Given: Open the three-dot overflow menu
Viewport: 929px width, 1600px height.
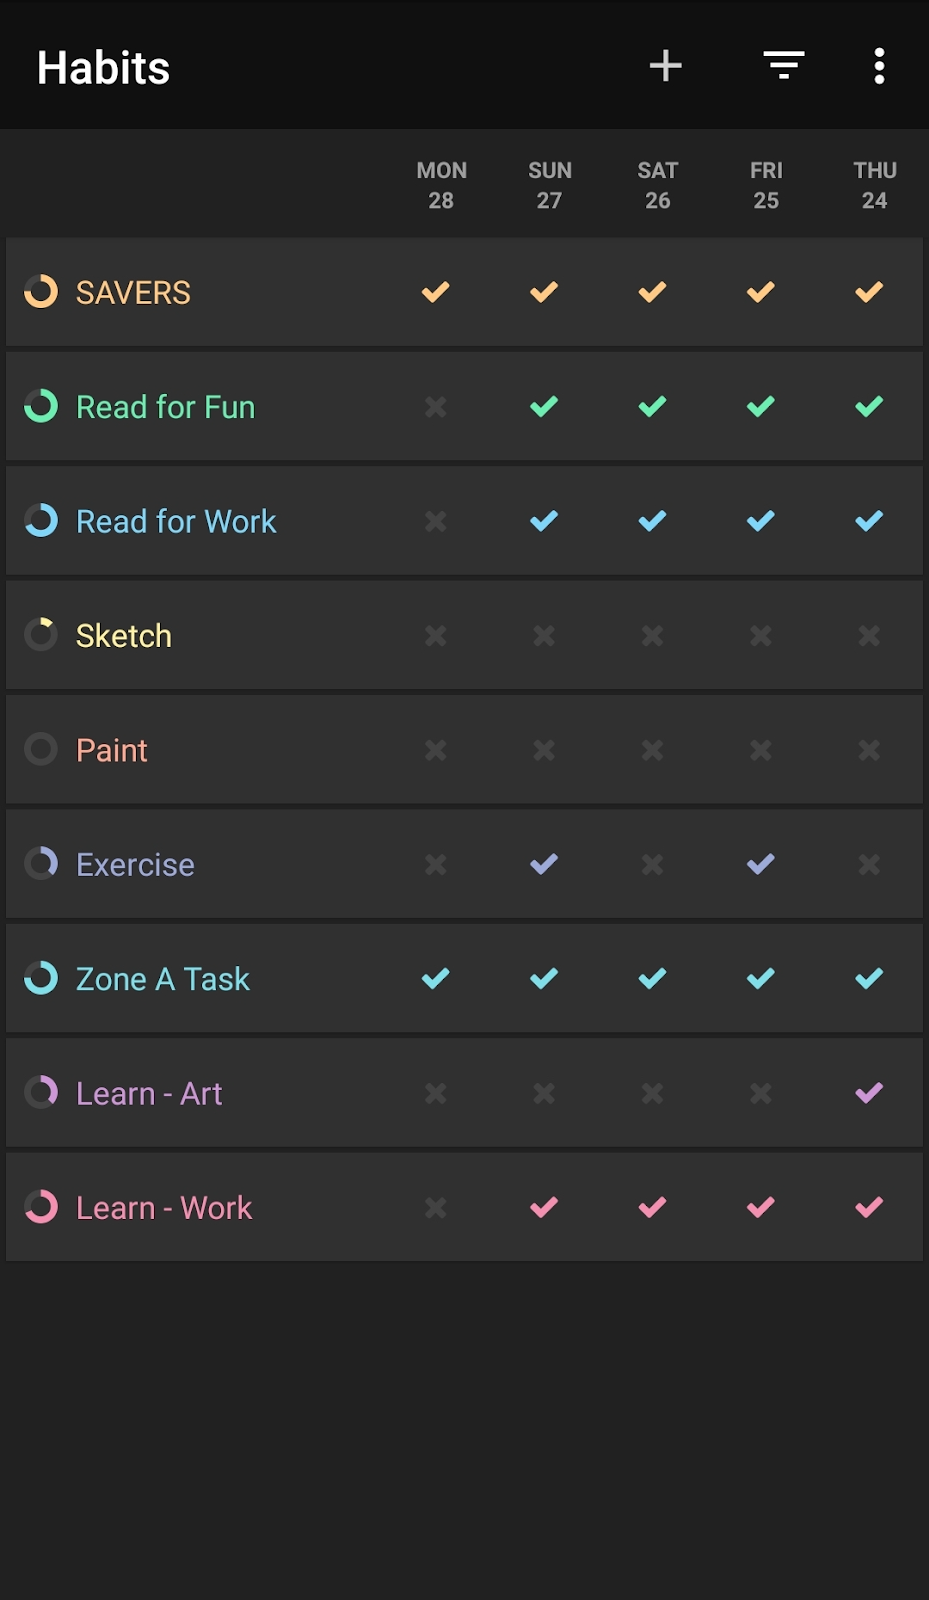Looking at the screenshot, I should [x=879, y=67].
